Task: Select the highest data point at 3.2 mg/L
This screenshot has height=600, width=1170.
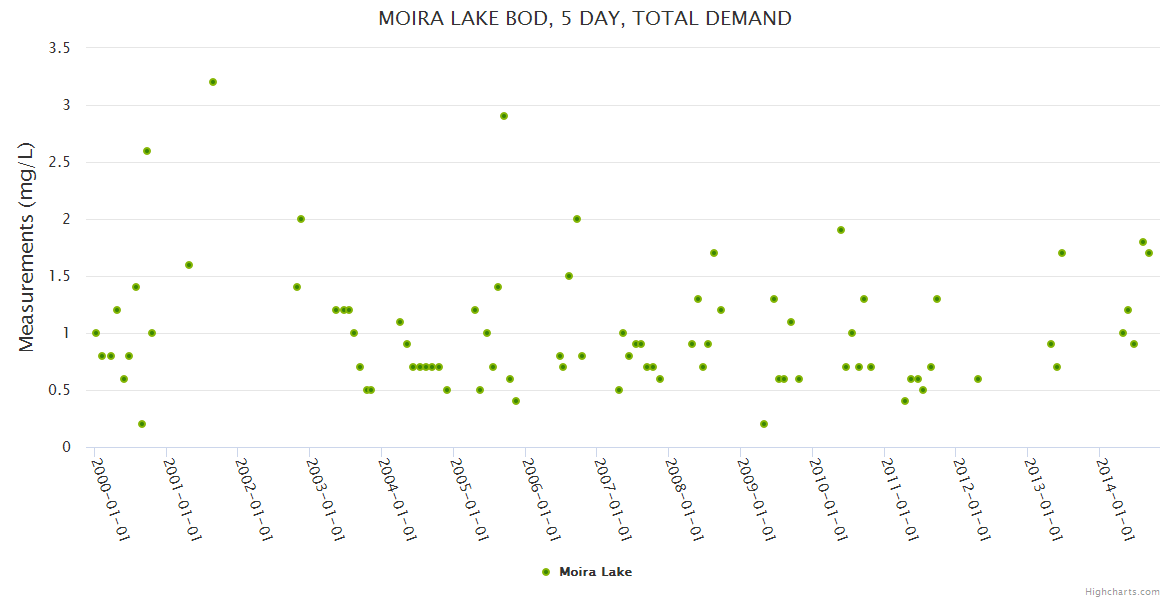Action: pyautogui.click(x=213, y=82)
